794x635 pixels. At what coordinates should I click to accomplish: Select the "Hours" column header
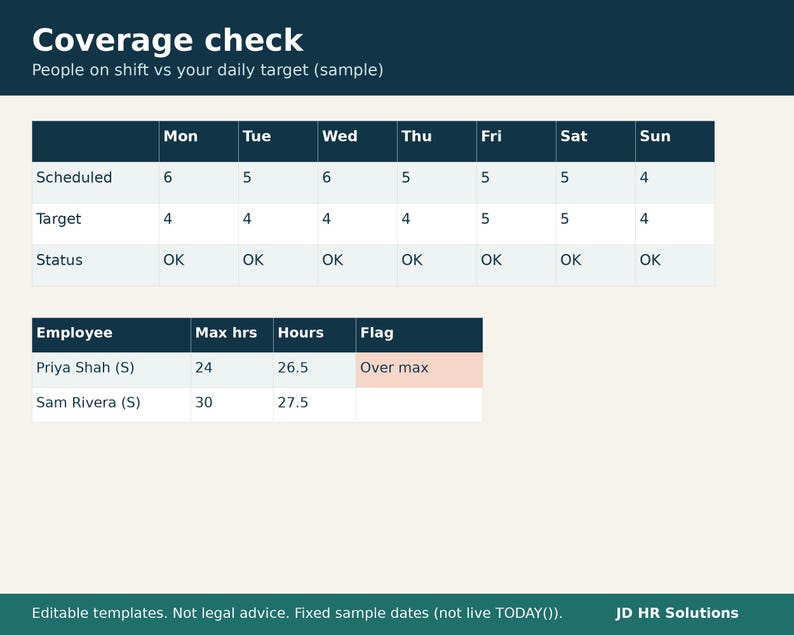[x=314, y=335]
